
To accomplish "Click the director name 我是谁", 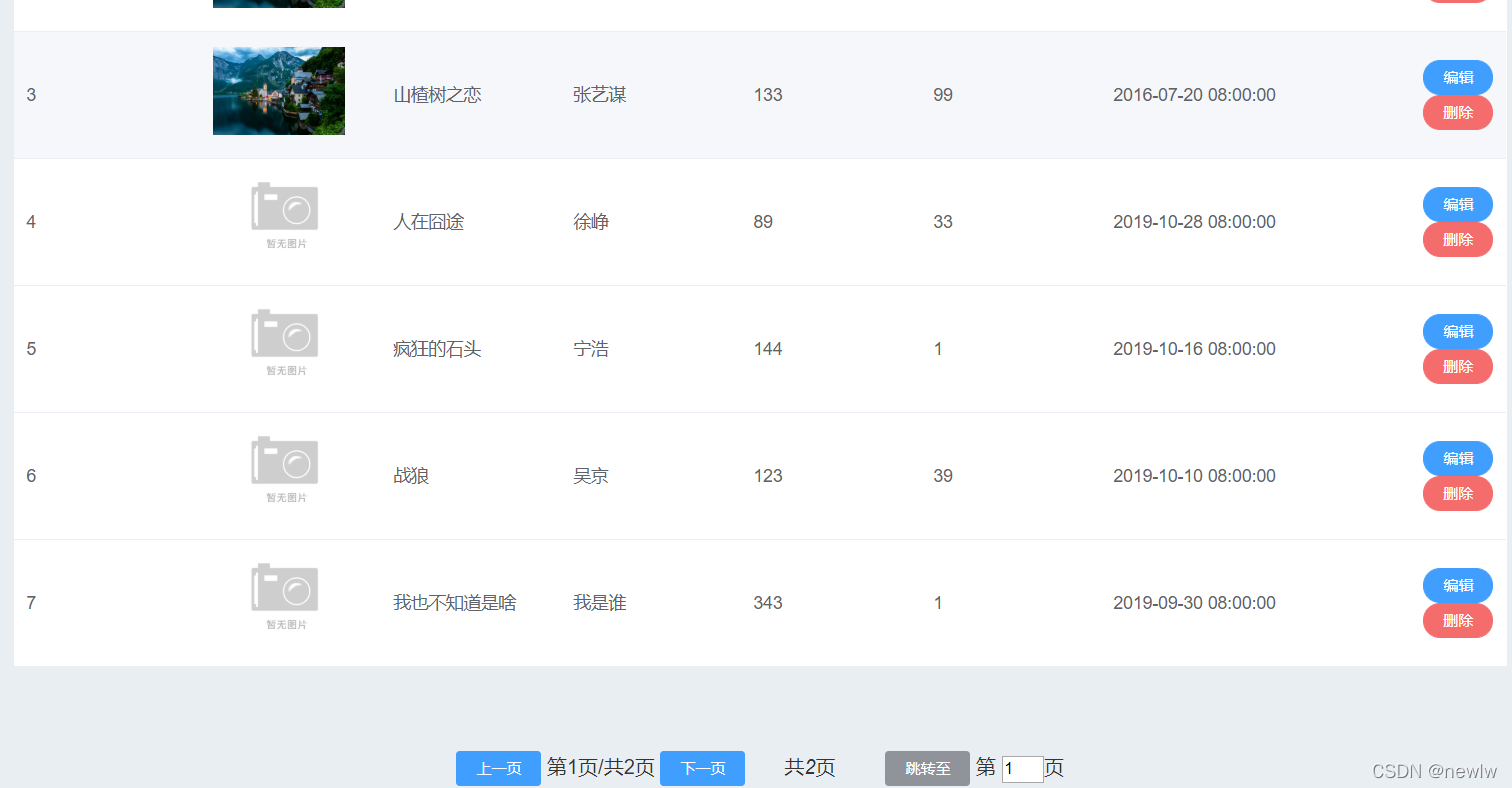I will [600, 603].
